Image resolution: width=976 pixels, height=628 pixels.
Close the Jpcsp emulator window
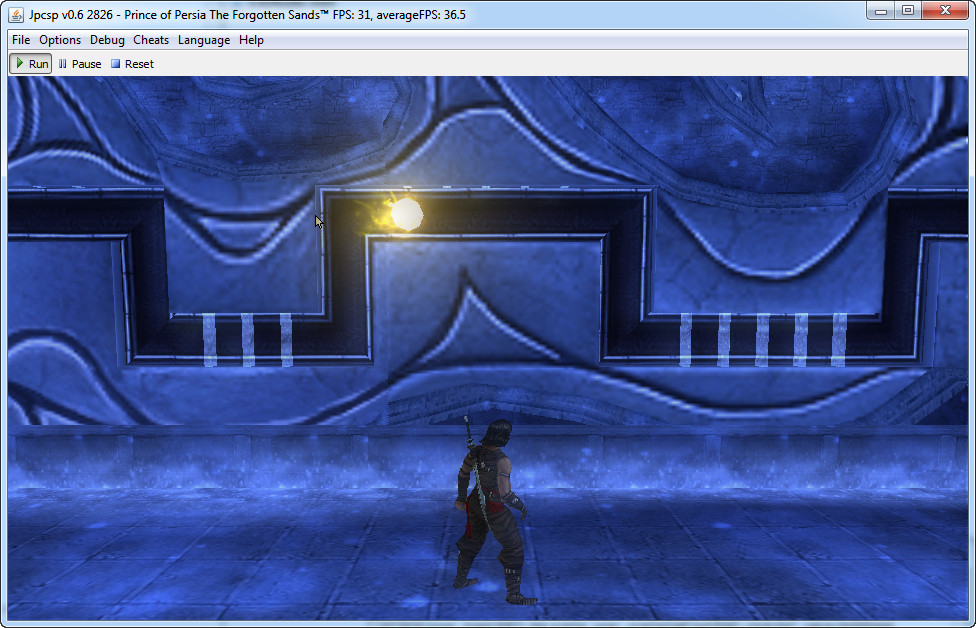tap(945, 11)
